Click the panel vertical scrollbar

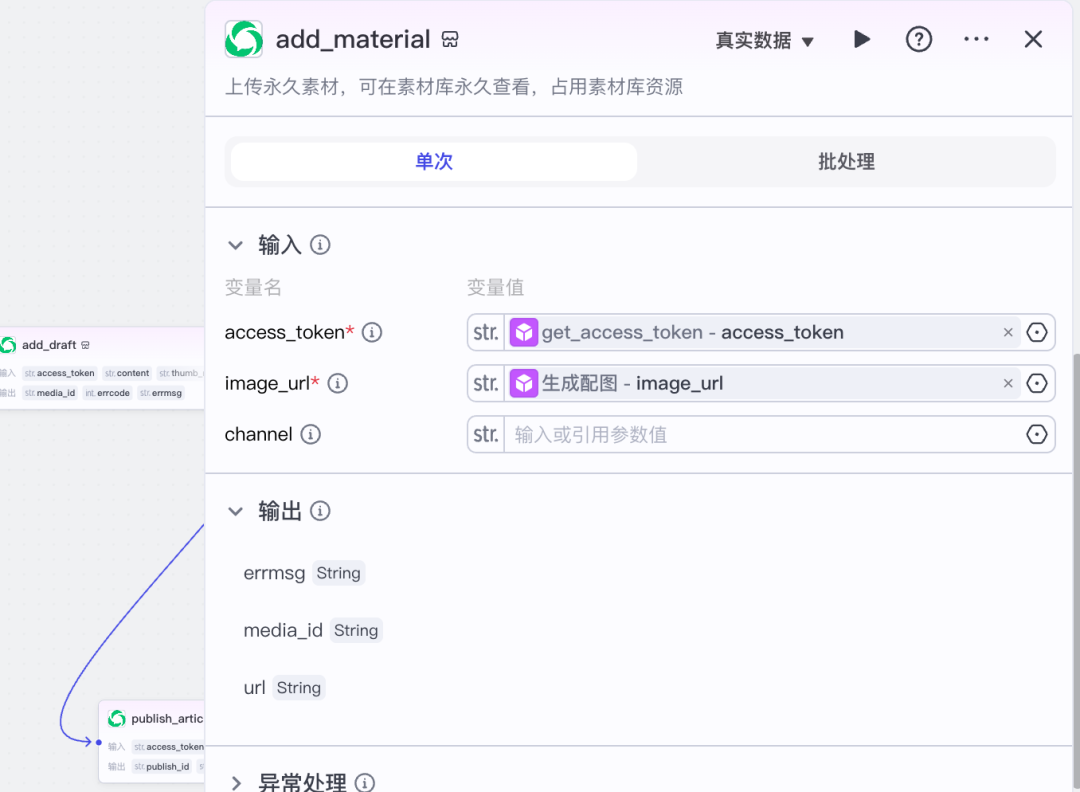(x=1076, y=572)
